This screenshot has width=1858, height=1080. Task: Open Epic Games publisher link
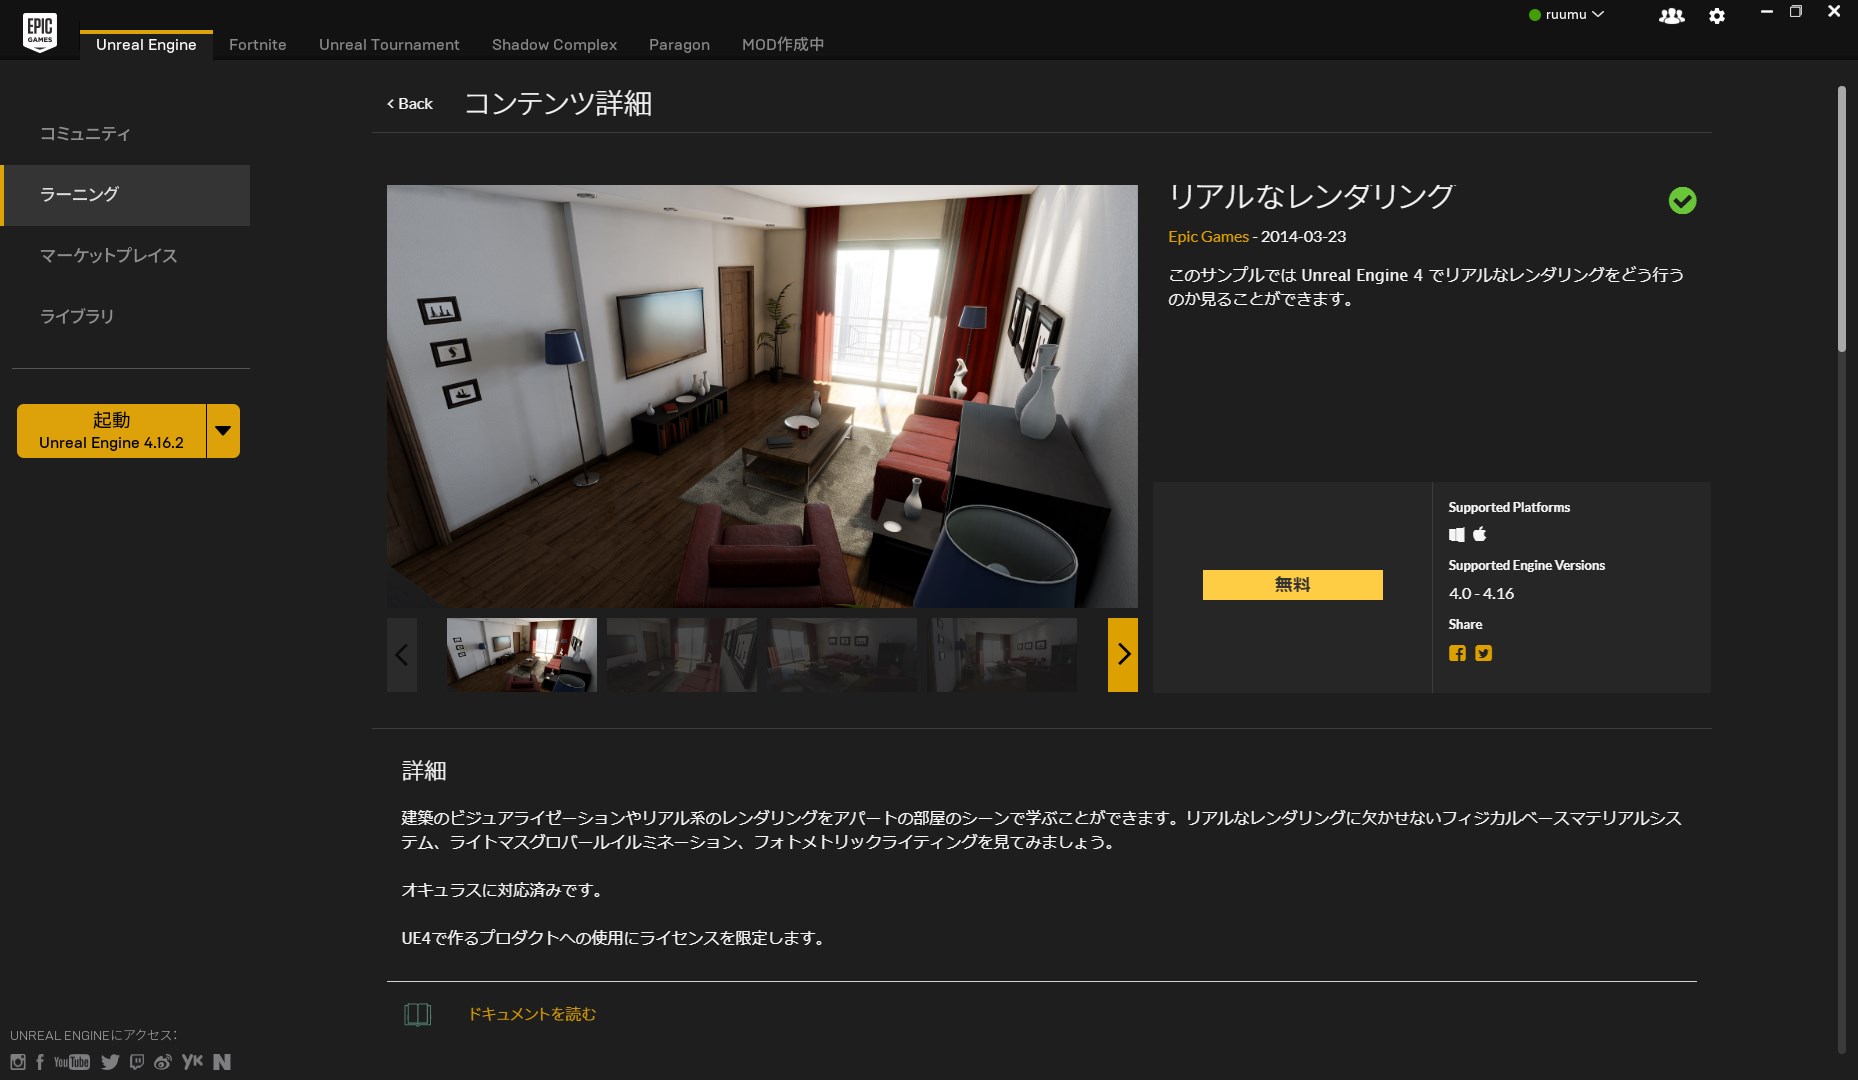point(1208,237)
